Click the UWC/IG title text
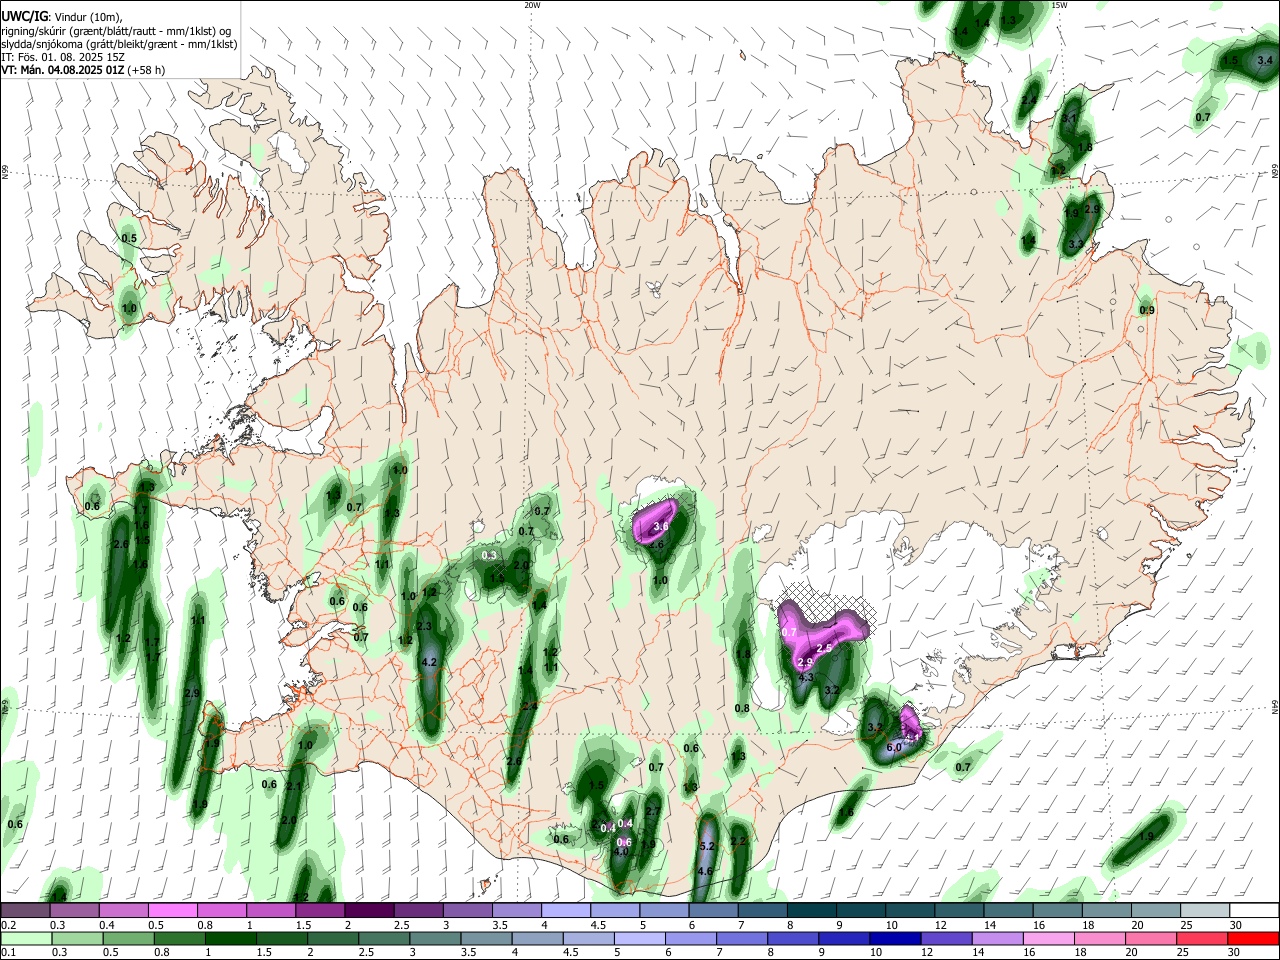 (24, 16)
